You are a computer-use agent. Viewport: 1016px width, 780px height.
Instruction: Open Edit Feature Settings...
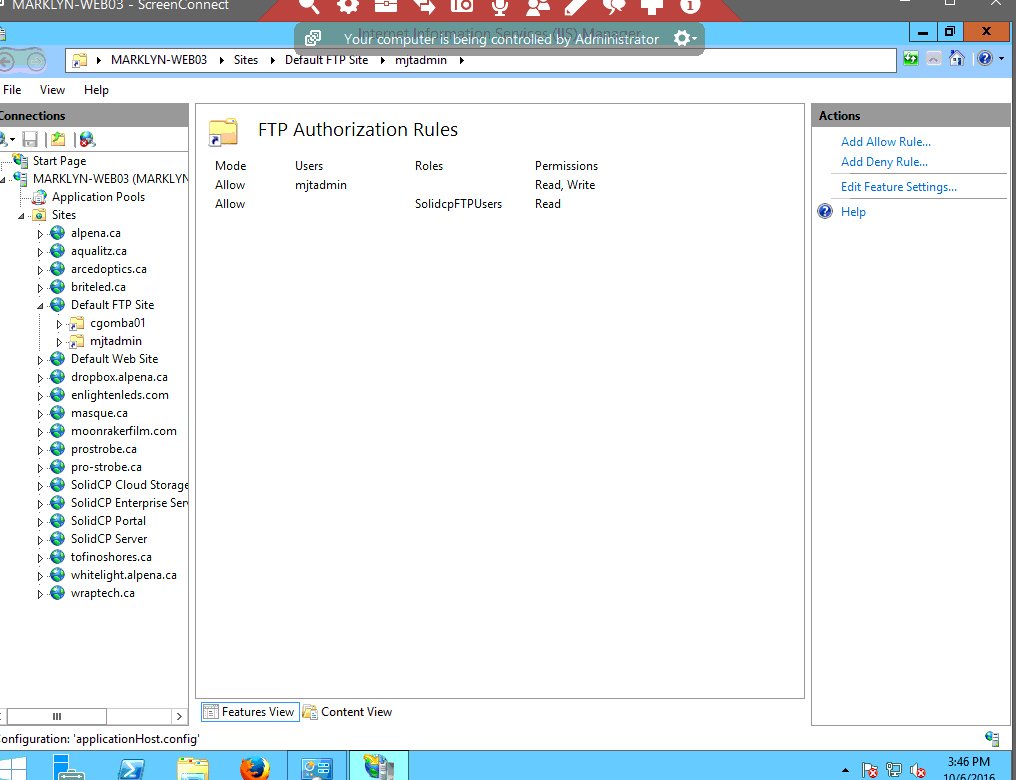coord(898,187)
